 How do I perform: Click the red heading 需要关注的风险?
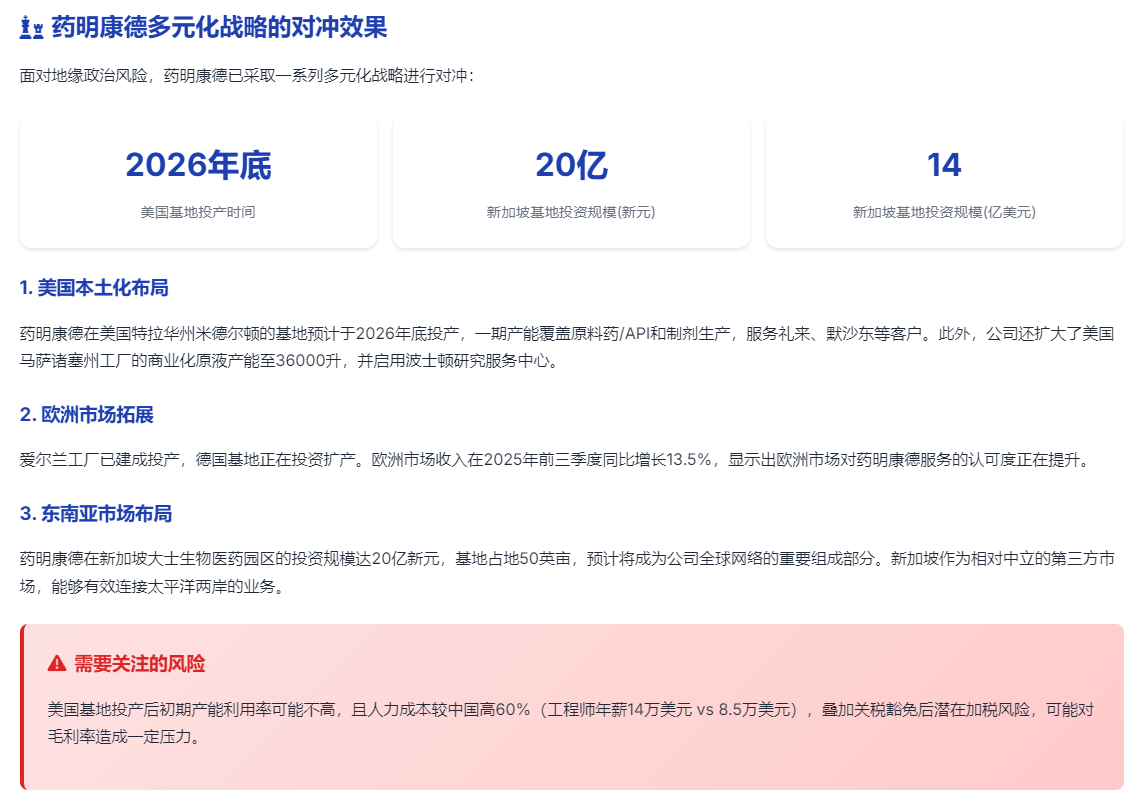pyautogui.click(x=140, y=664)
